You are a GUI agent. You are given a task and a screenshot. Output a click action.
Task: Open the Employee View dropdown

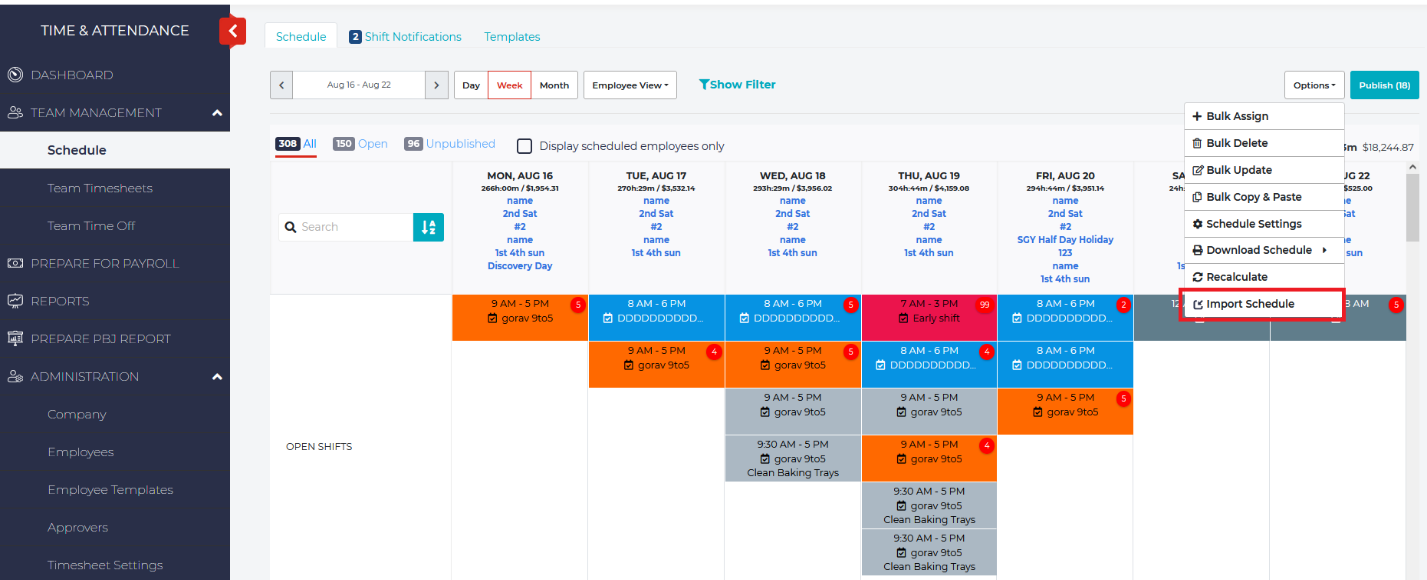[630, 86]
